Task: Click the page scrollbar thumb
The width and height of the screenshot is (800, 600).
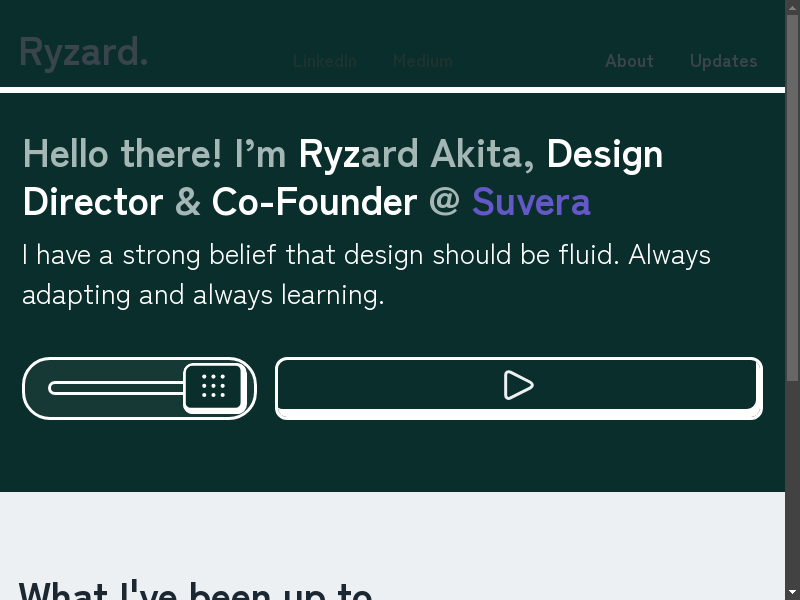Action: 793,200
